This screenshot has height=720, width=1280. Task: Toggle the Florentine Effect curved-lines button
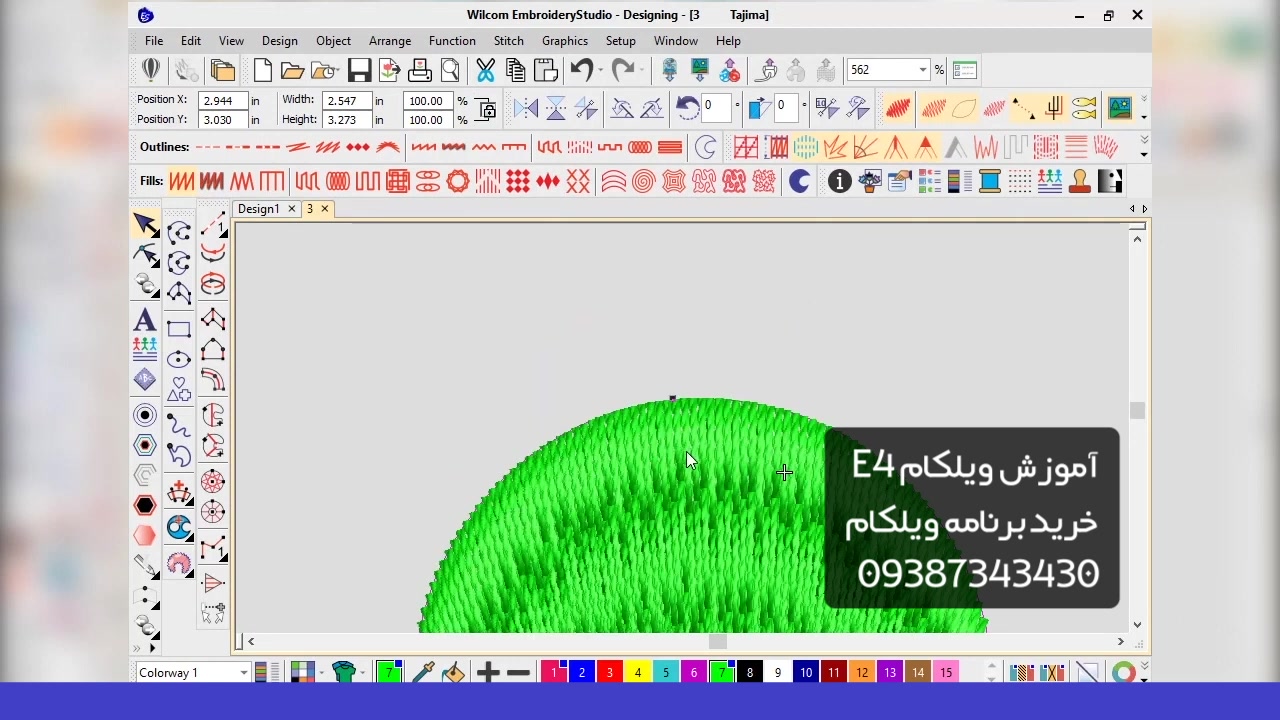click(614, 182)
